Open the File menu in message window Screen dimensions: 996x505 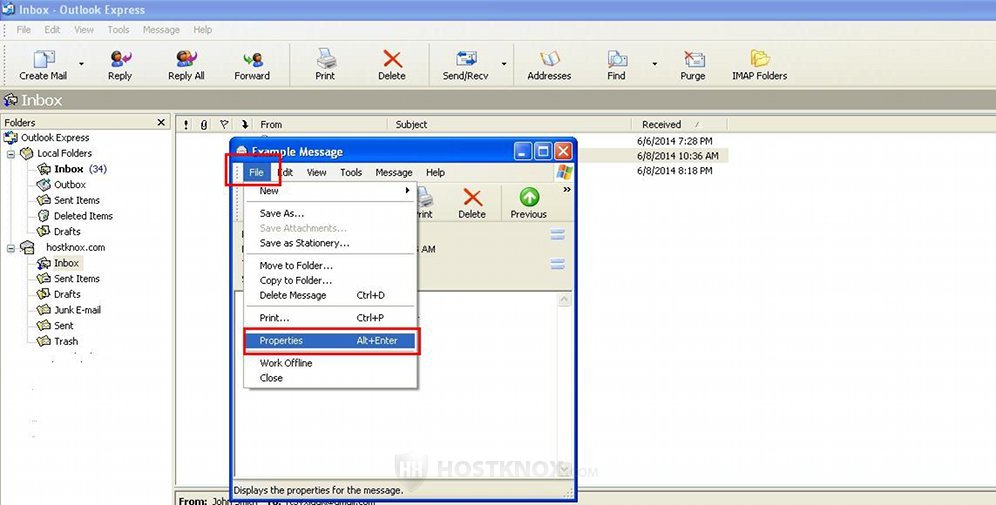click(256, 172)
